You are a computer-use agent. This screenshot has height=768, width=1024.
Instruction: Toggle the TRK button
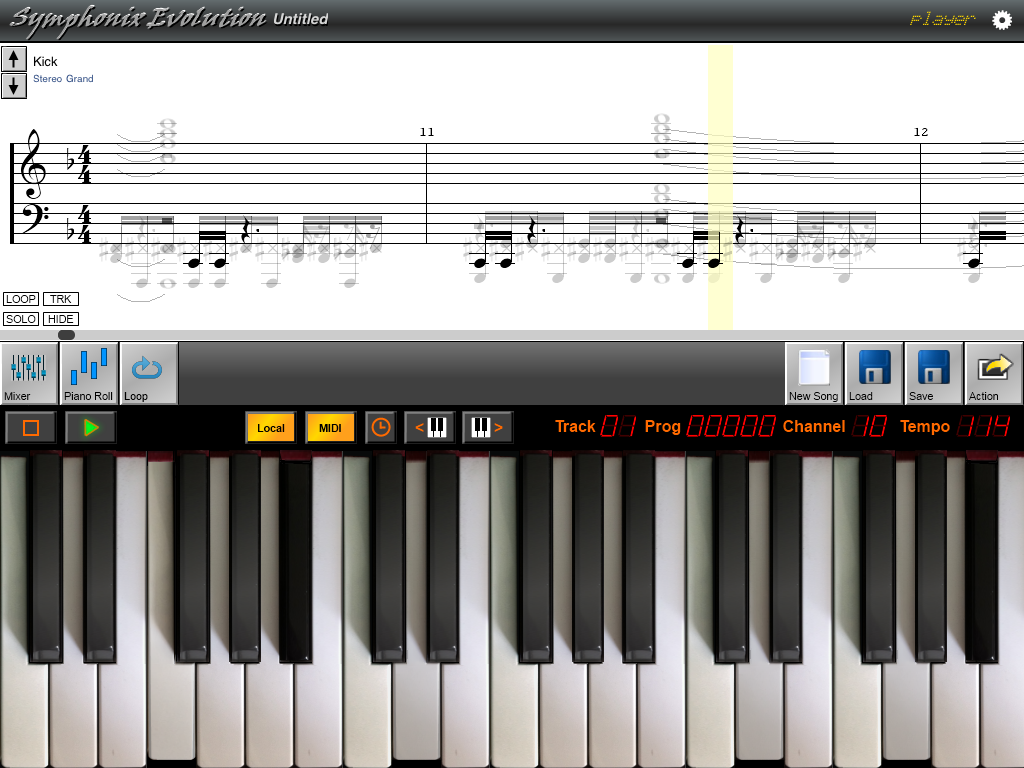click(x=61, y=299)
